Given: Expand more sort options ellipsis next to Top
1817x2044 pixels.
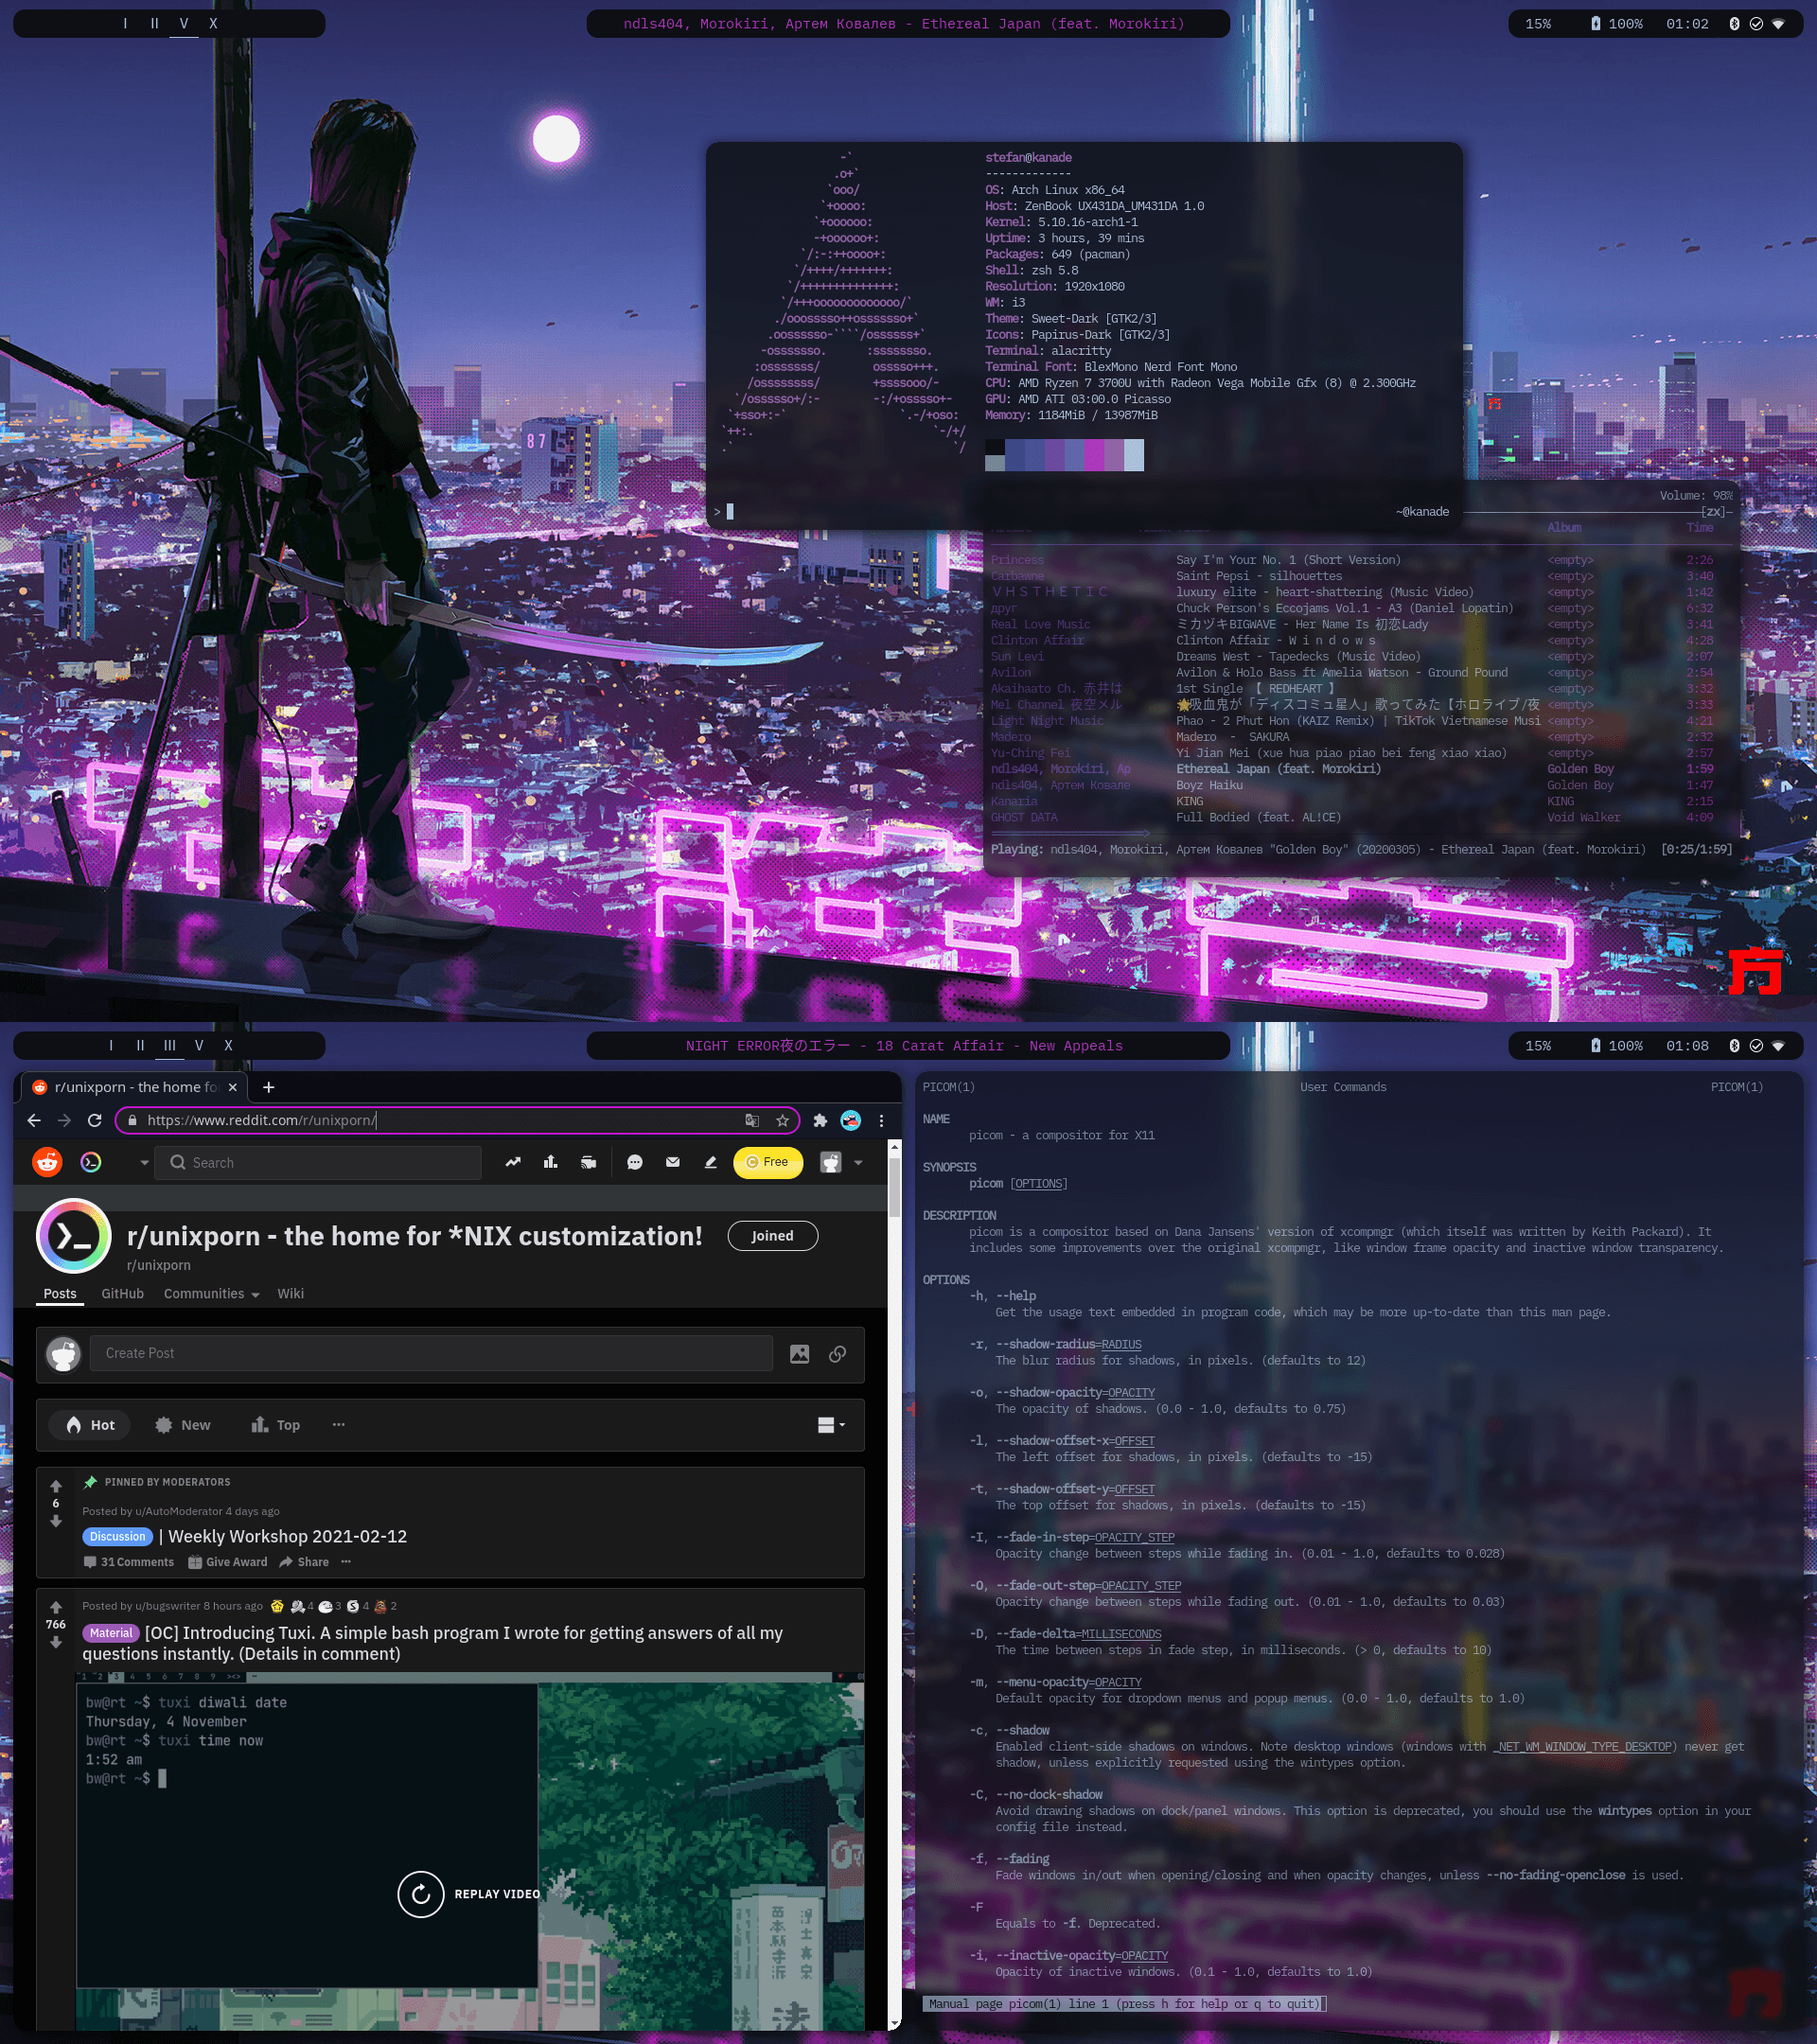Looking at the screenshot, I should (339, 1424).
